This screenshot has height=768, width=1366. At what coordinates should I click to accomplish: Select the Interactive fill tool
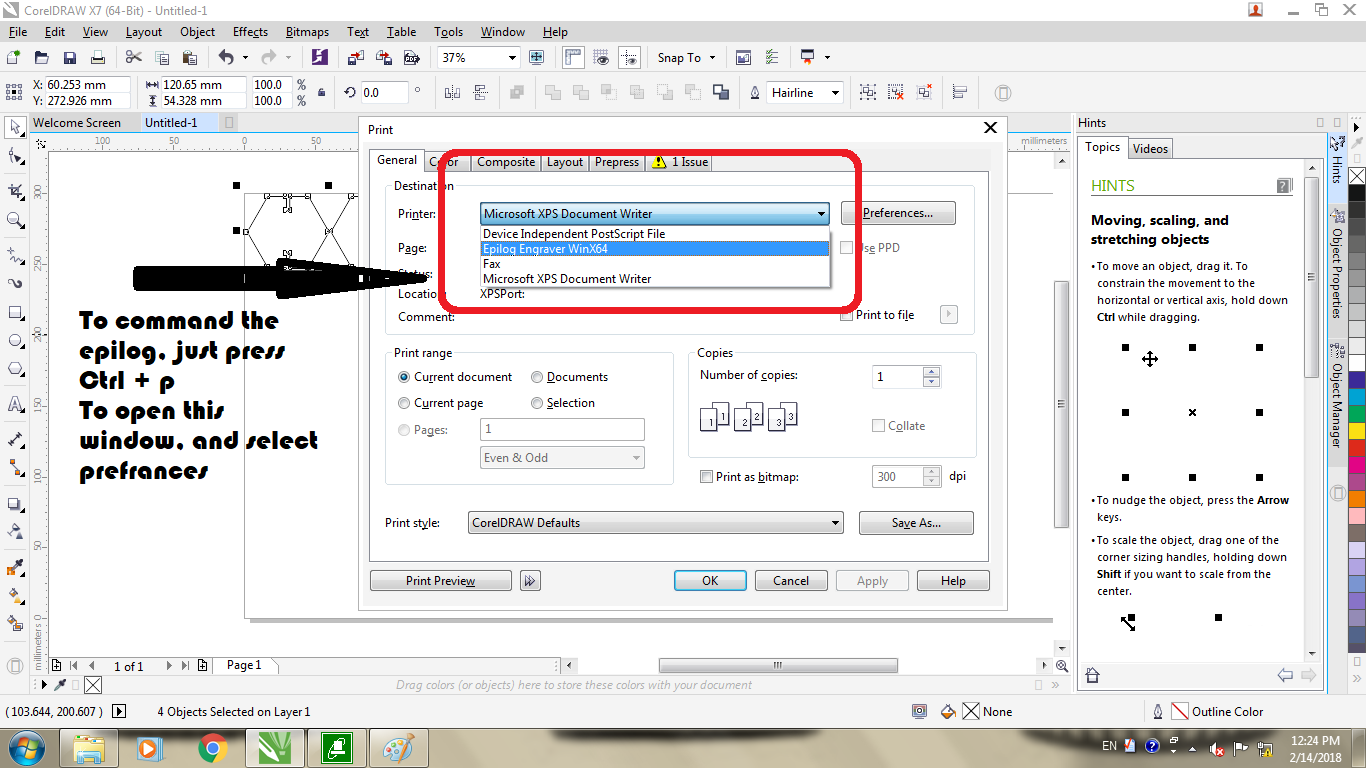point(15,596)
